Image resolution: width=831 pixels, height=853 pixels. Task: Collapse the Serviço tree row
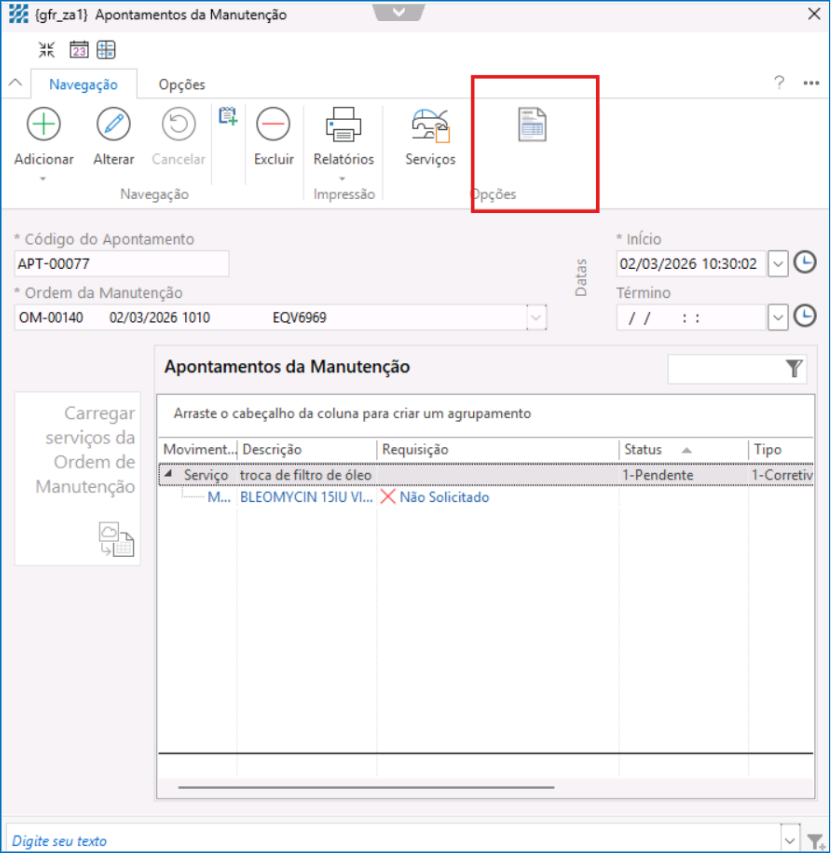pos(168,476)
